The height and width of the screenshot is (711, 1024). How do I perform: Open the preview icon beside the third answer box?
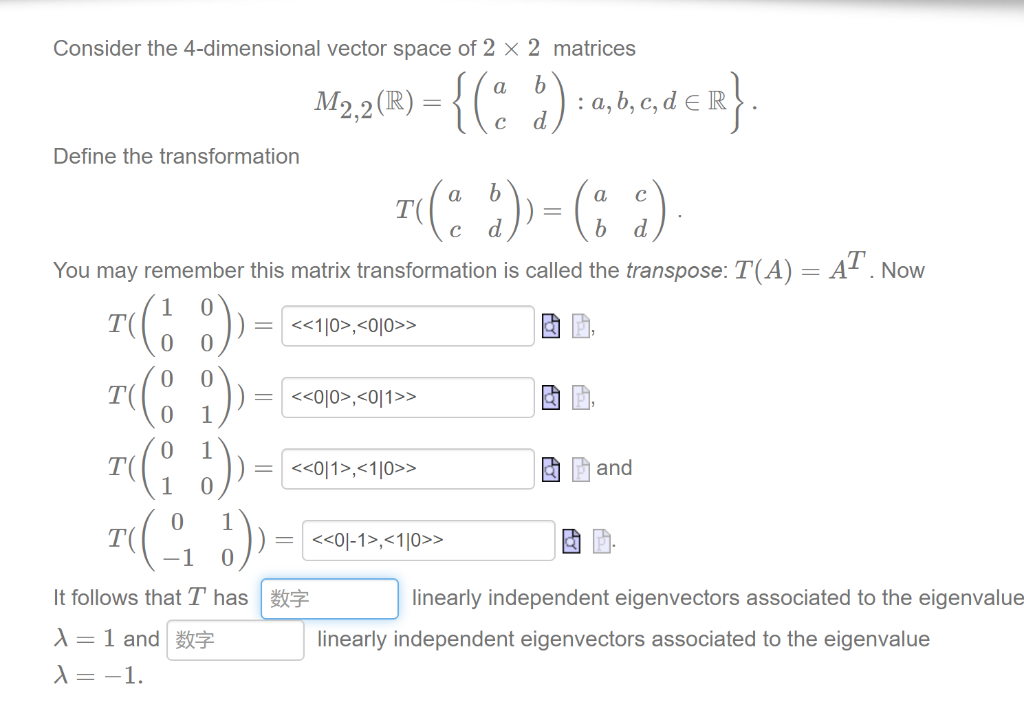coord(551,468)
